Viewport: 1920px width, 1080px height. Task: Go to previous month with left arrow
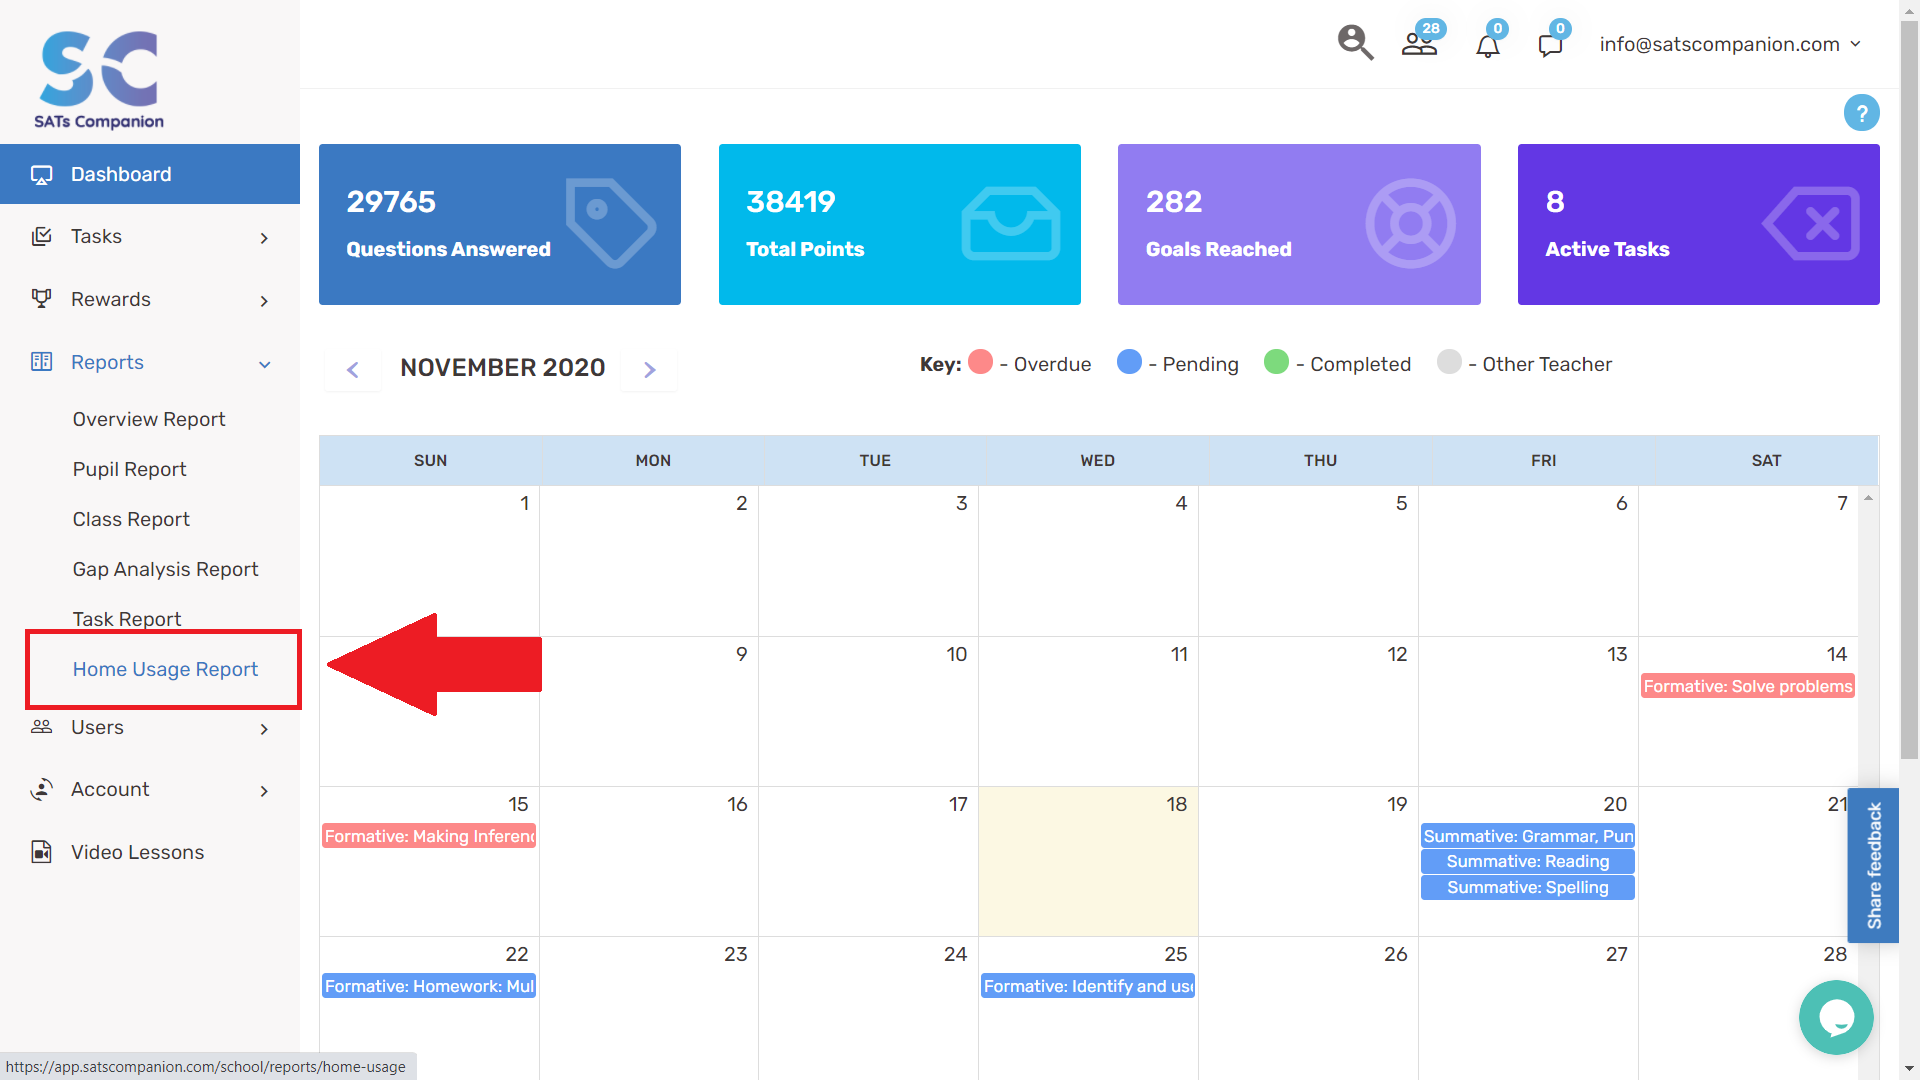coord(353,370)
